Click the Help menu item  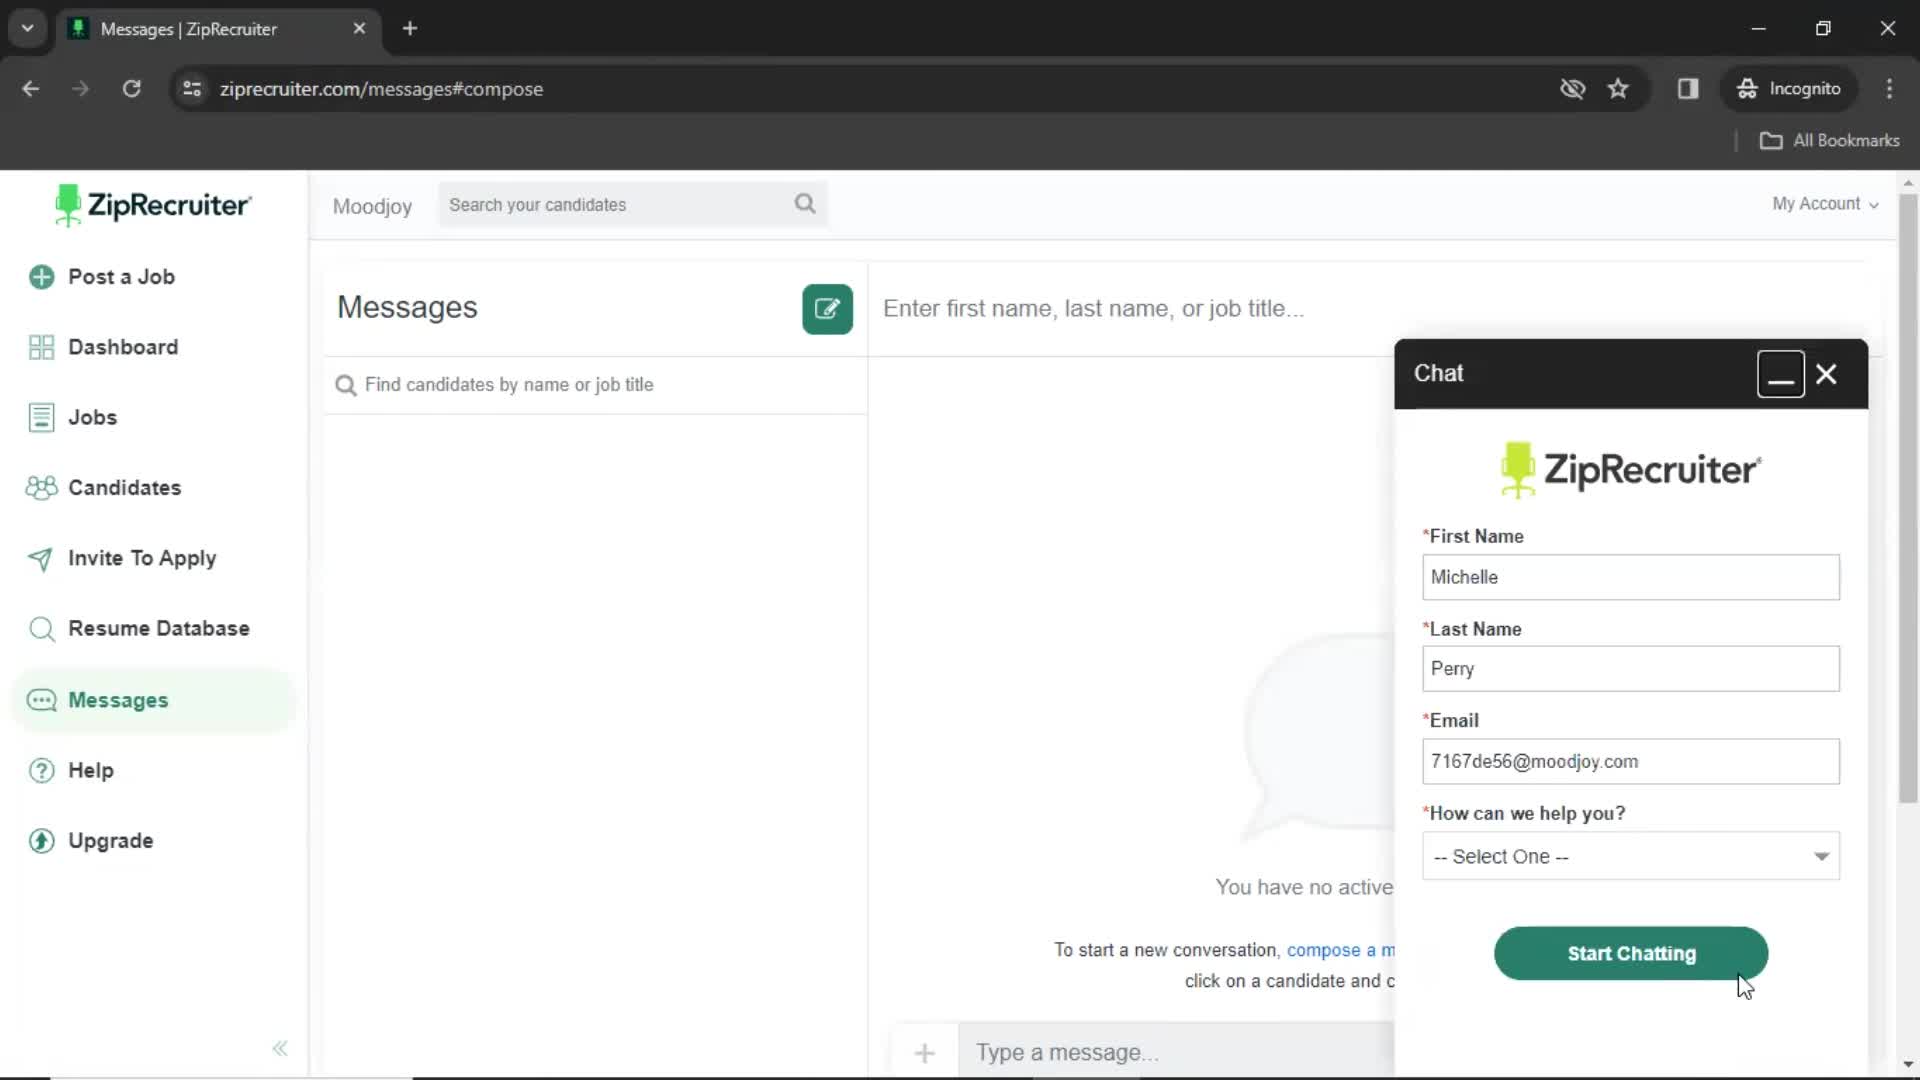91,769
